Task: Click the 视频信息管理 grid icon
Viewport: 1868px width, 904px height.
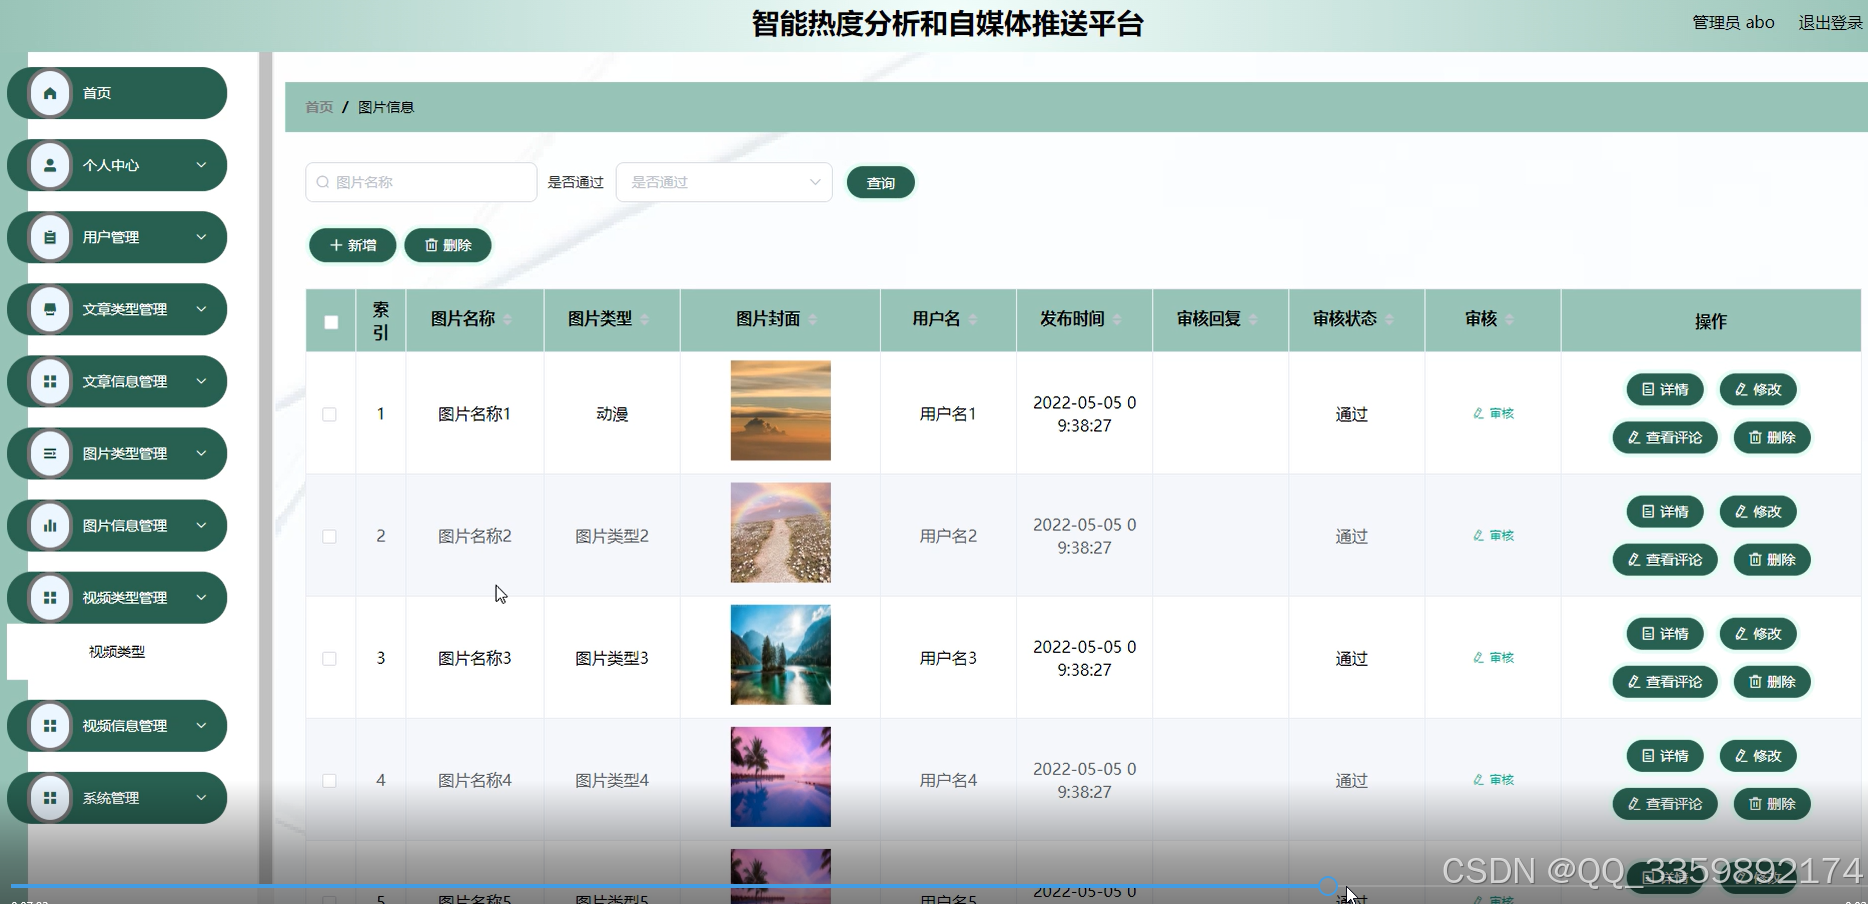Action: click(x=50, y=726)
